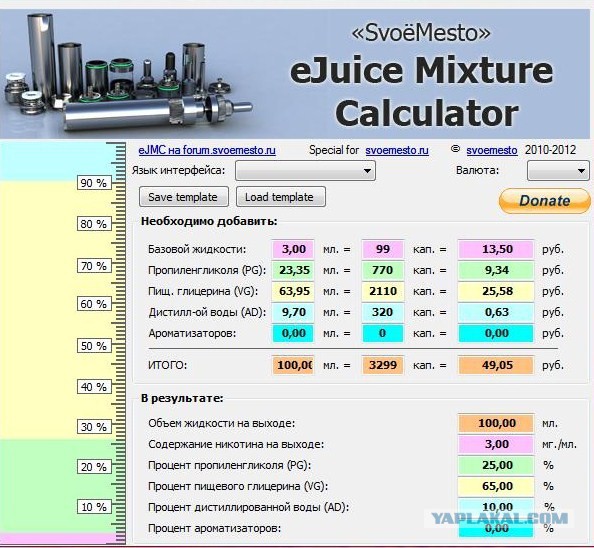Select the PG 23,35 ml field
Image resolution: width=594 pixels, height=548 pixels.
click(x=293, y=270)
